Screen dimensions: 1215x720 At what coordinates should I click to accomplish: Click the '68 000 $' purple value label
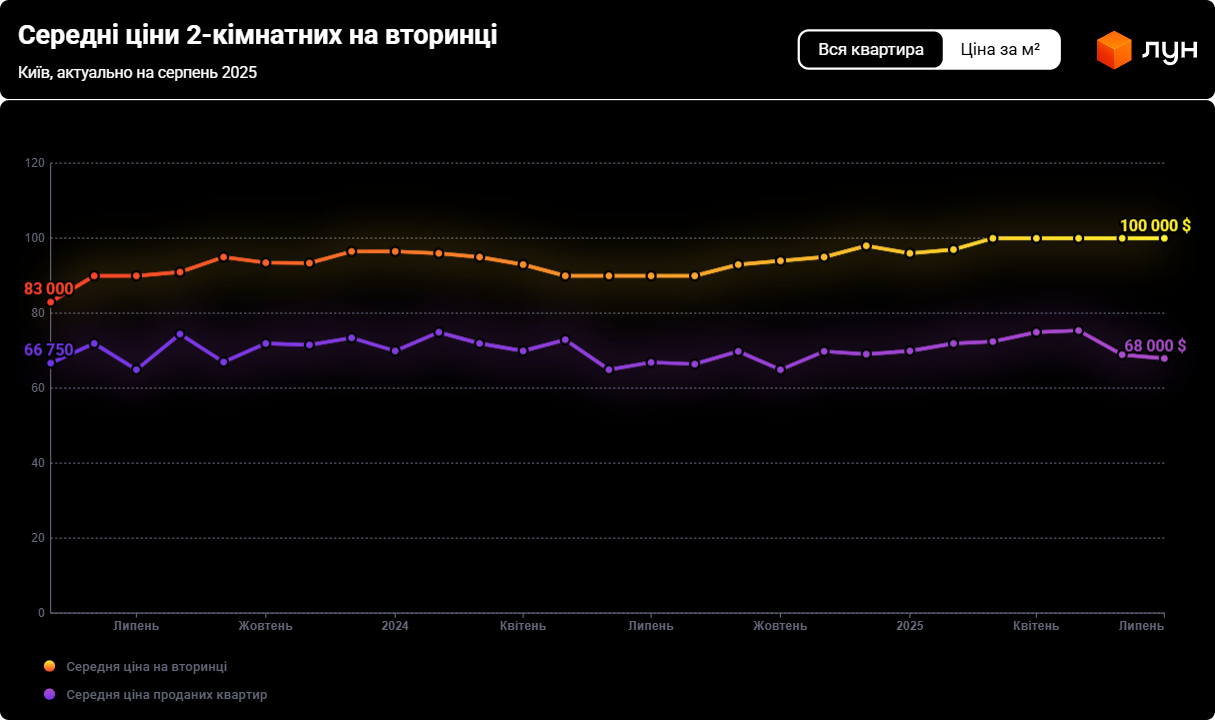[x=1155, y=345]
